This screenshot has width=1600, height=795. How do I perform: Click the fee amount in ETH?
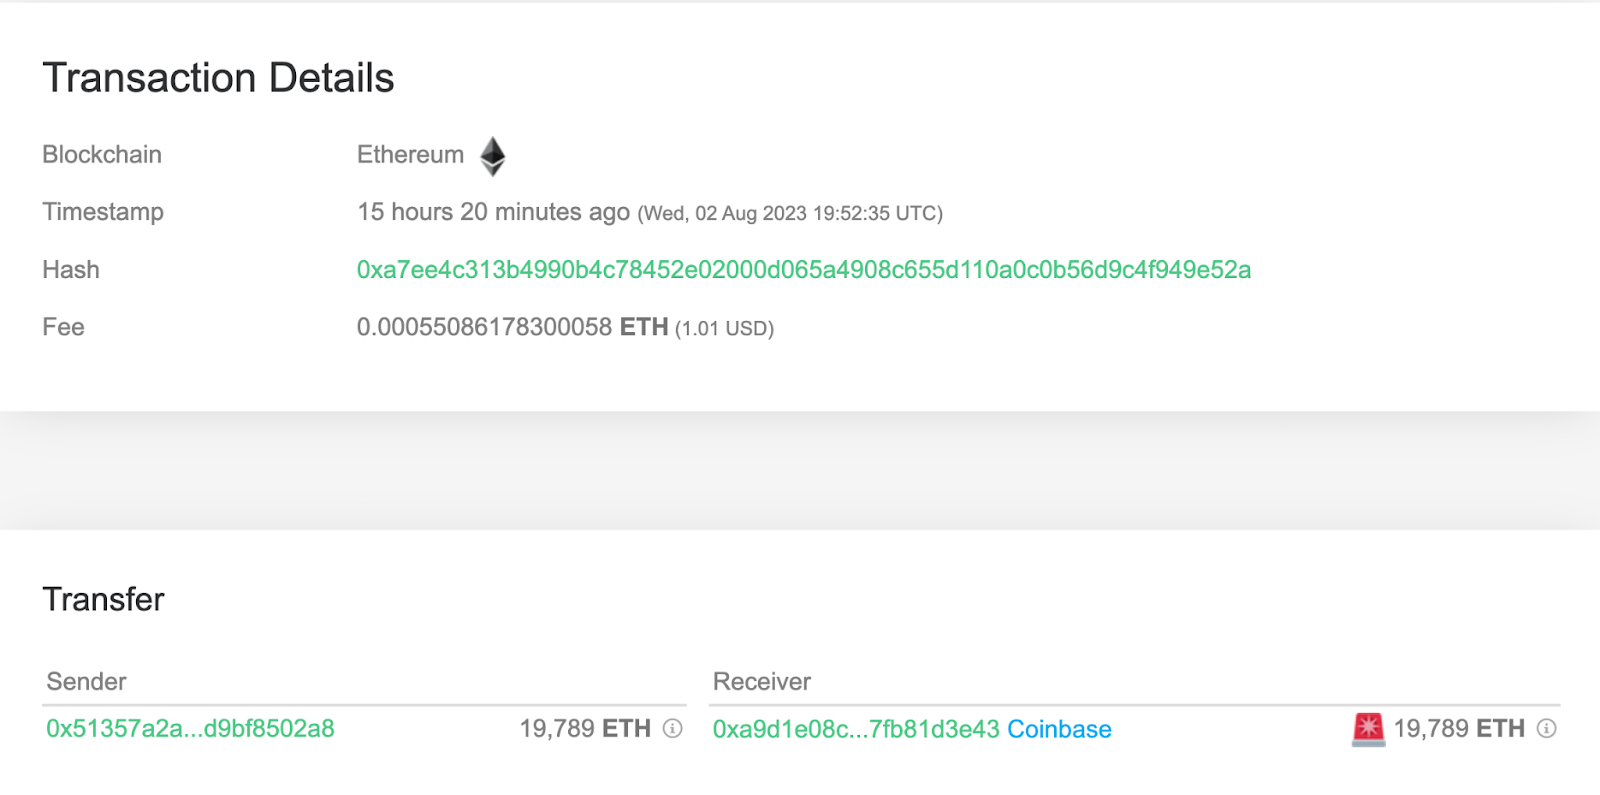[x=512, y=328]
